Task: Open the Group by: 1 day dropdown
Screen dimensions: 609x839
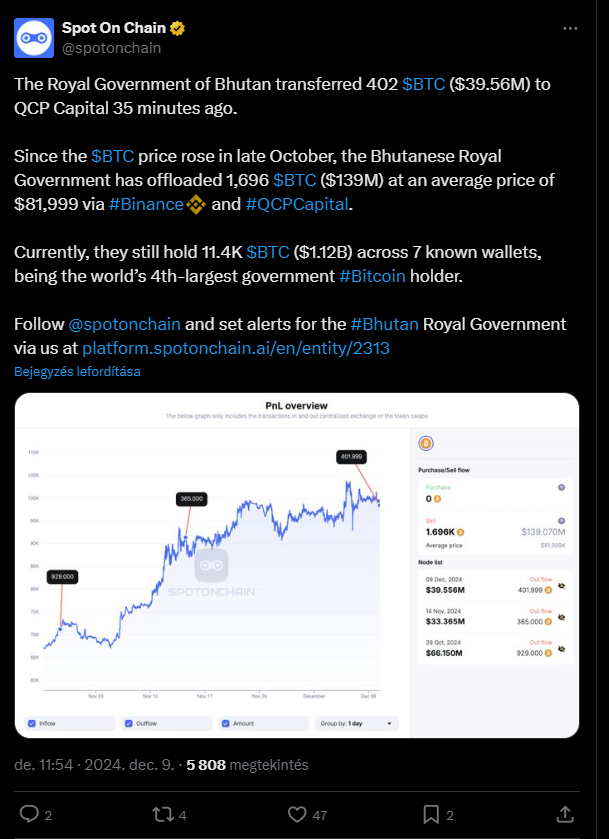Action: (x=356, y=723)
